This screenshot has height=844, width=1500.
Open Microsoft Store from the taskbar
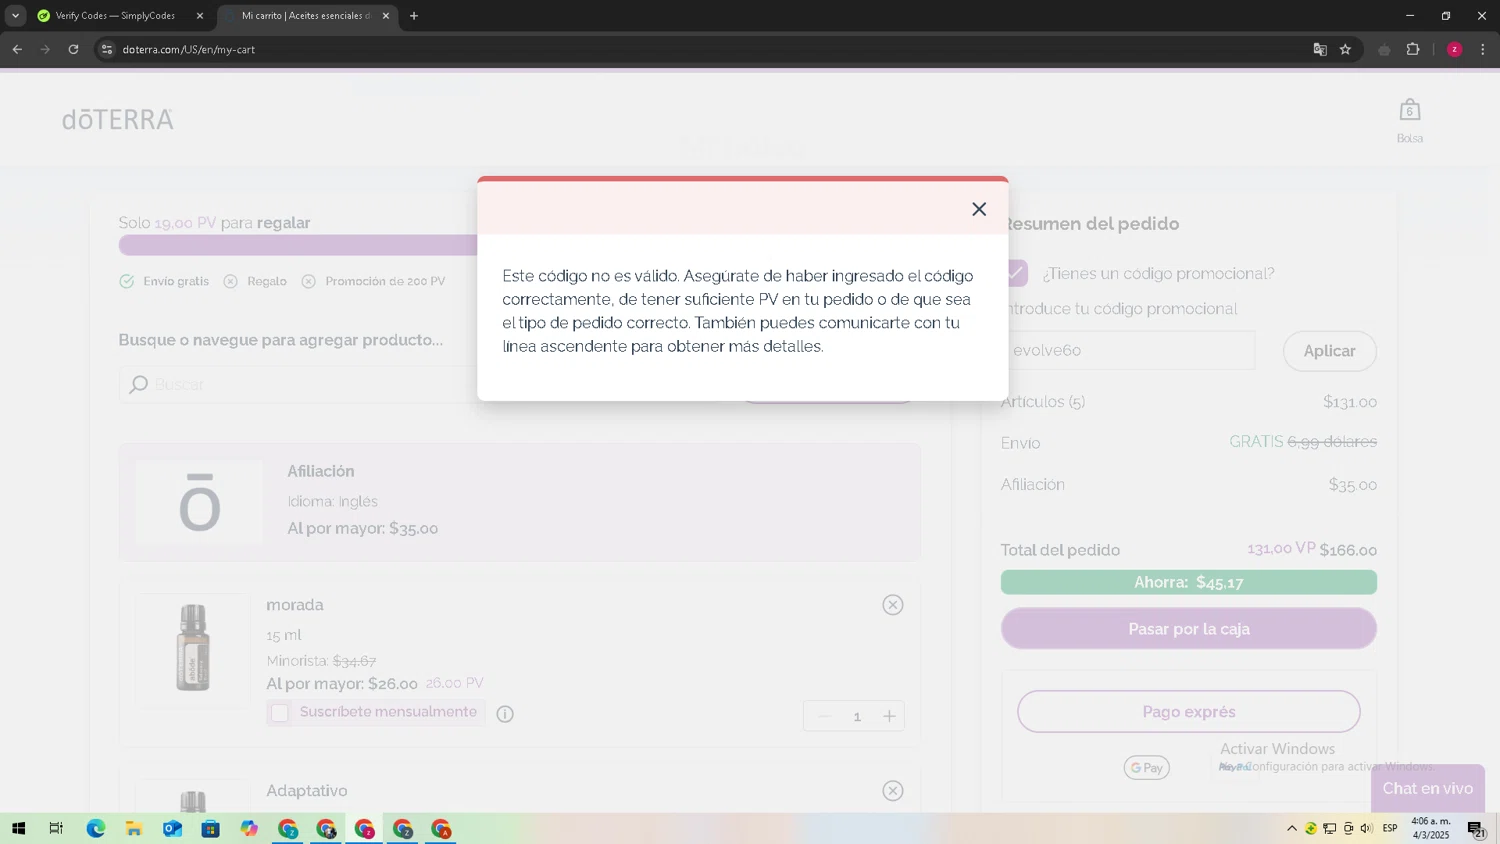tap(211, 829)
